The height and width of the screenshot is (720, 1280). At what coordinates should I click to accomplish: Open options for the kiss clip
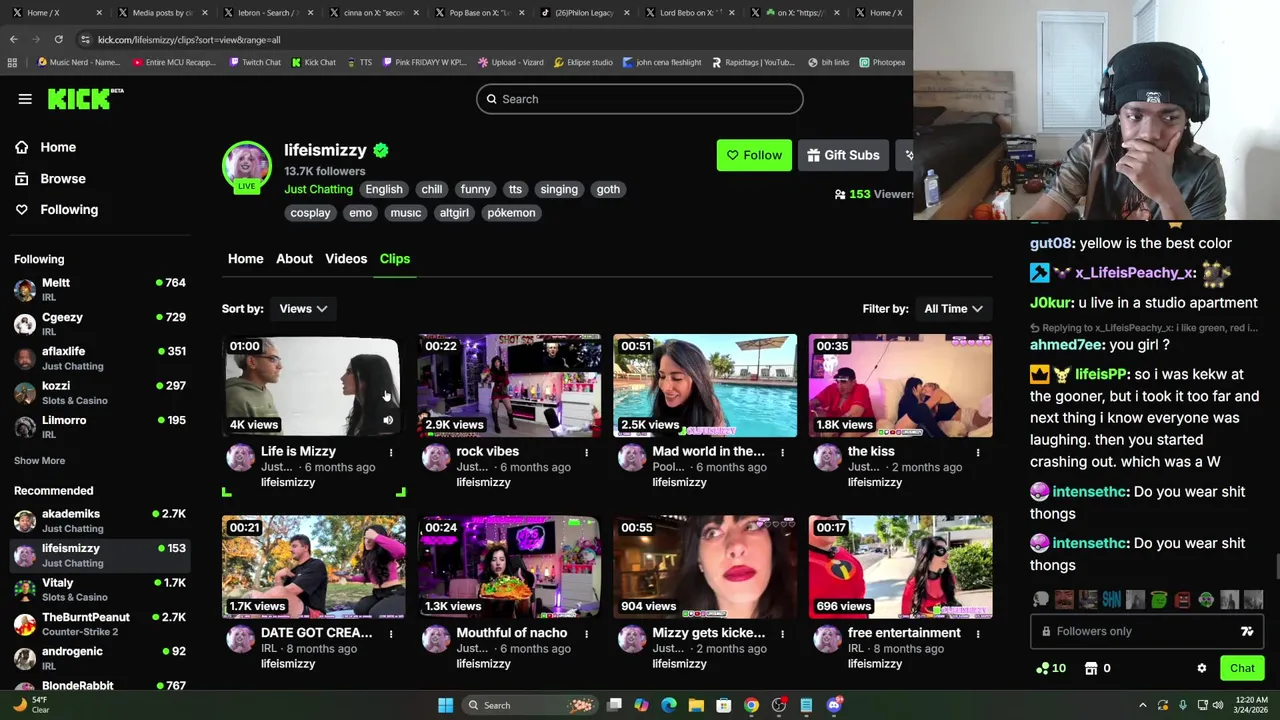pyautogui.click(x=978, y=453)
